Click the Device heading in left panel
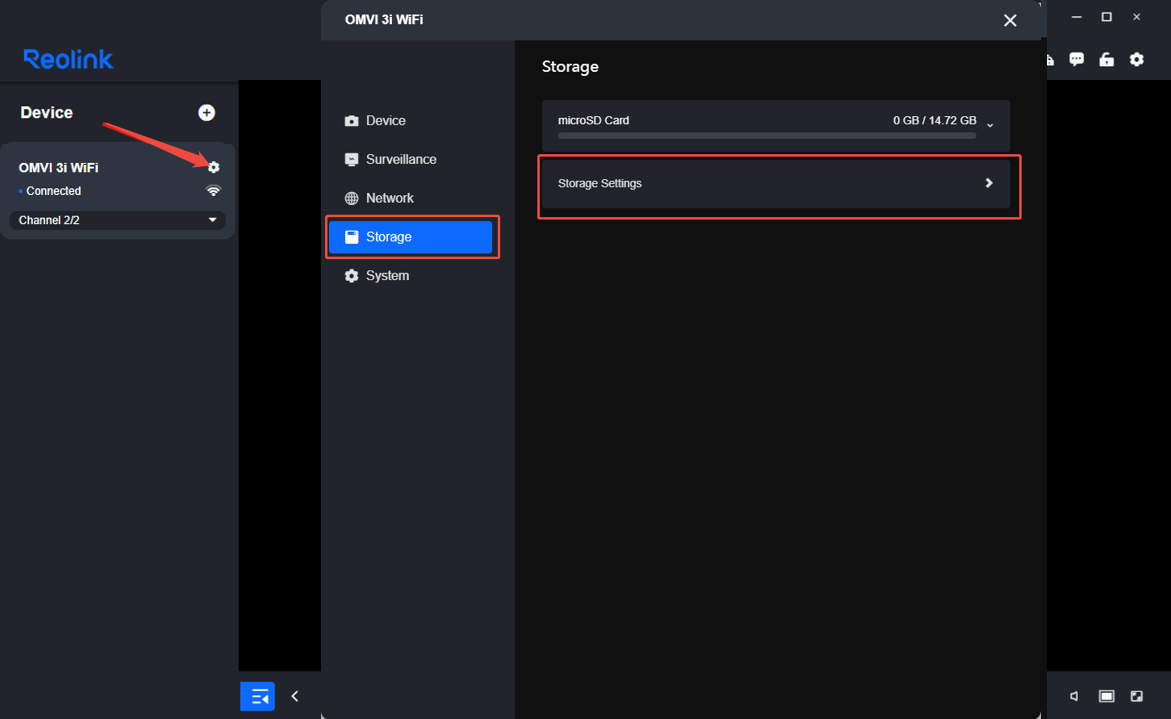 [46, 113]
